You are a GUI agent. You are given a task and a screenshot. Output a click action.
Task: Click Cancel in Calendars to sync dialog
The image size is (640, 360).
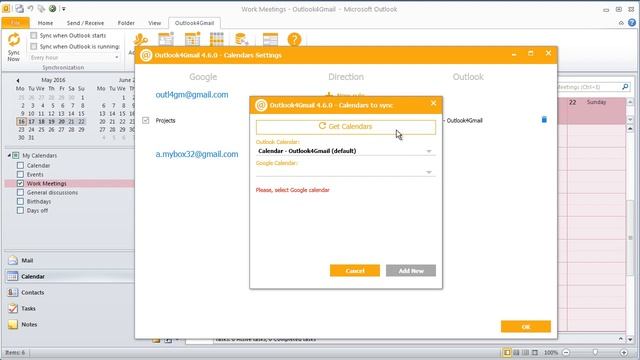point(355,271)
